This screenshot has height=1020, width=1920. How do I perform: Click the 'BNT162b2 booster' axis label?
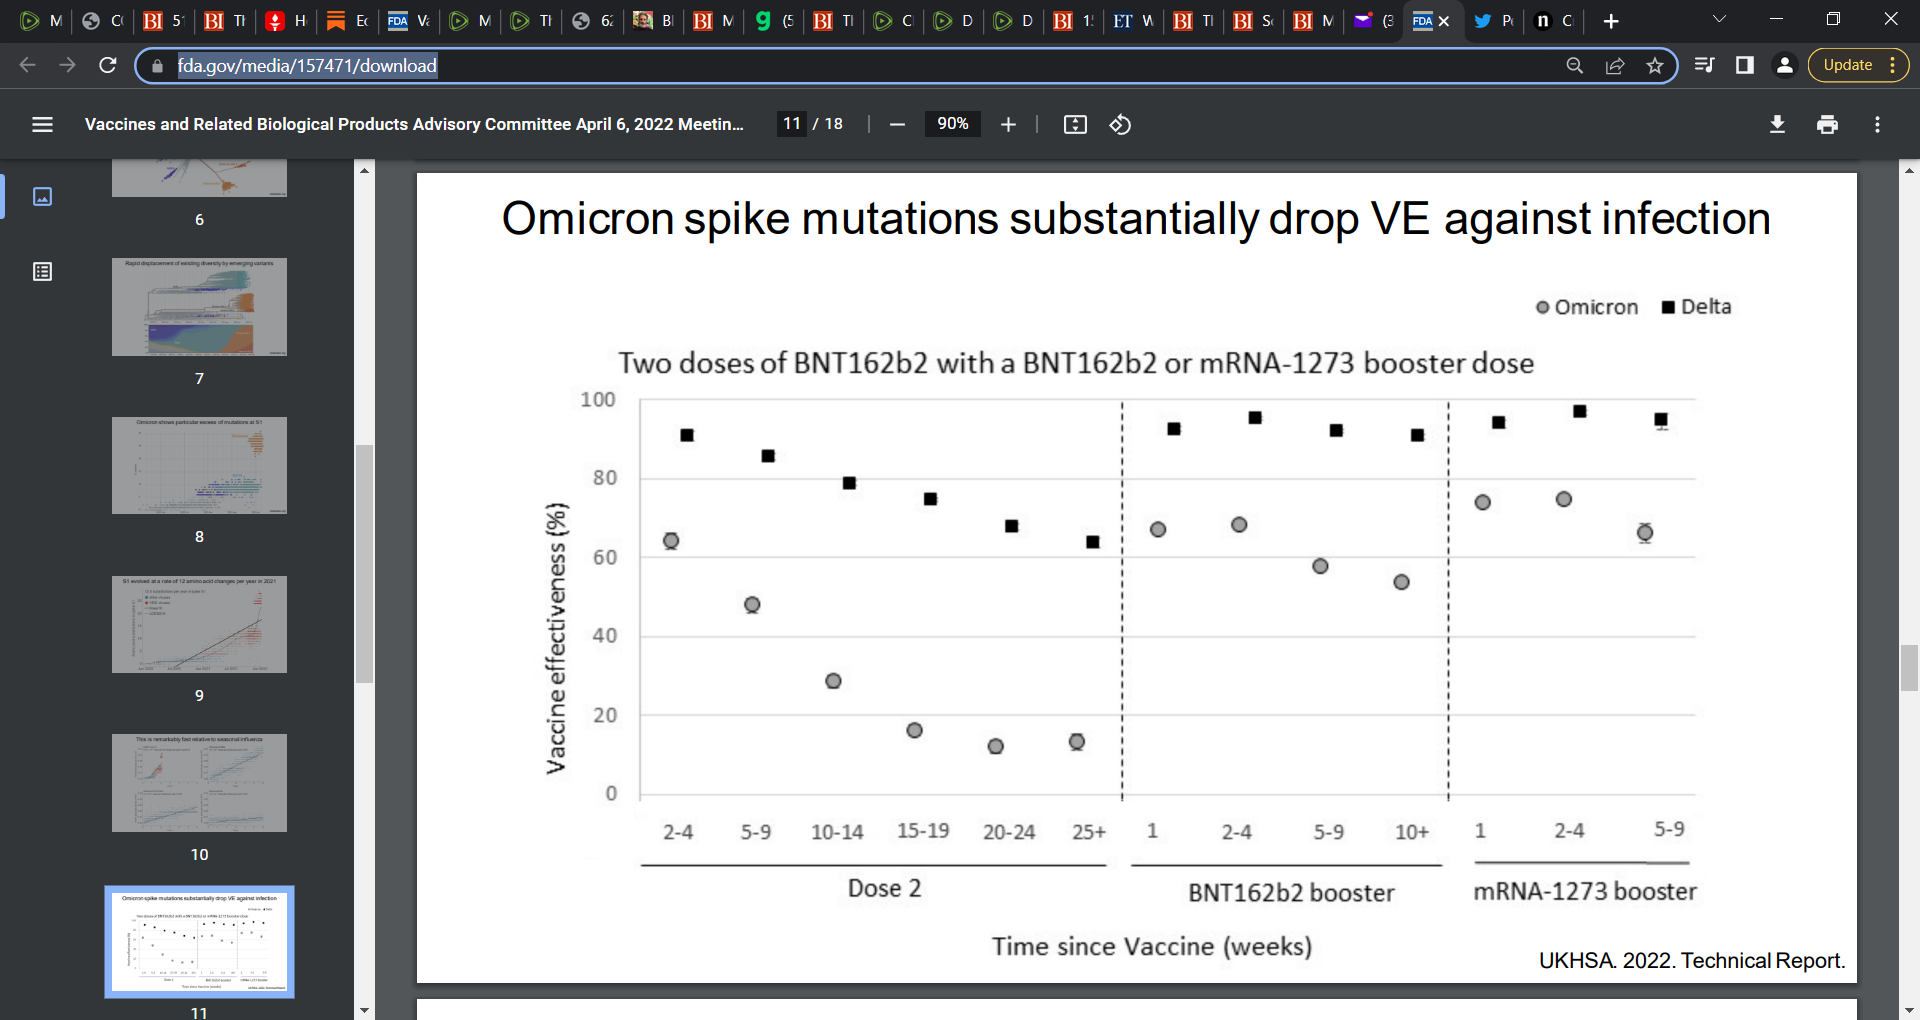point(1291,893)
